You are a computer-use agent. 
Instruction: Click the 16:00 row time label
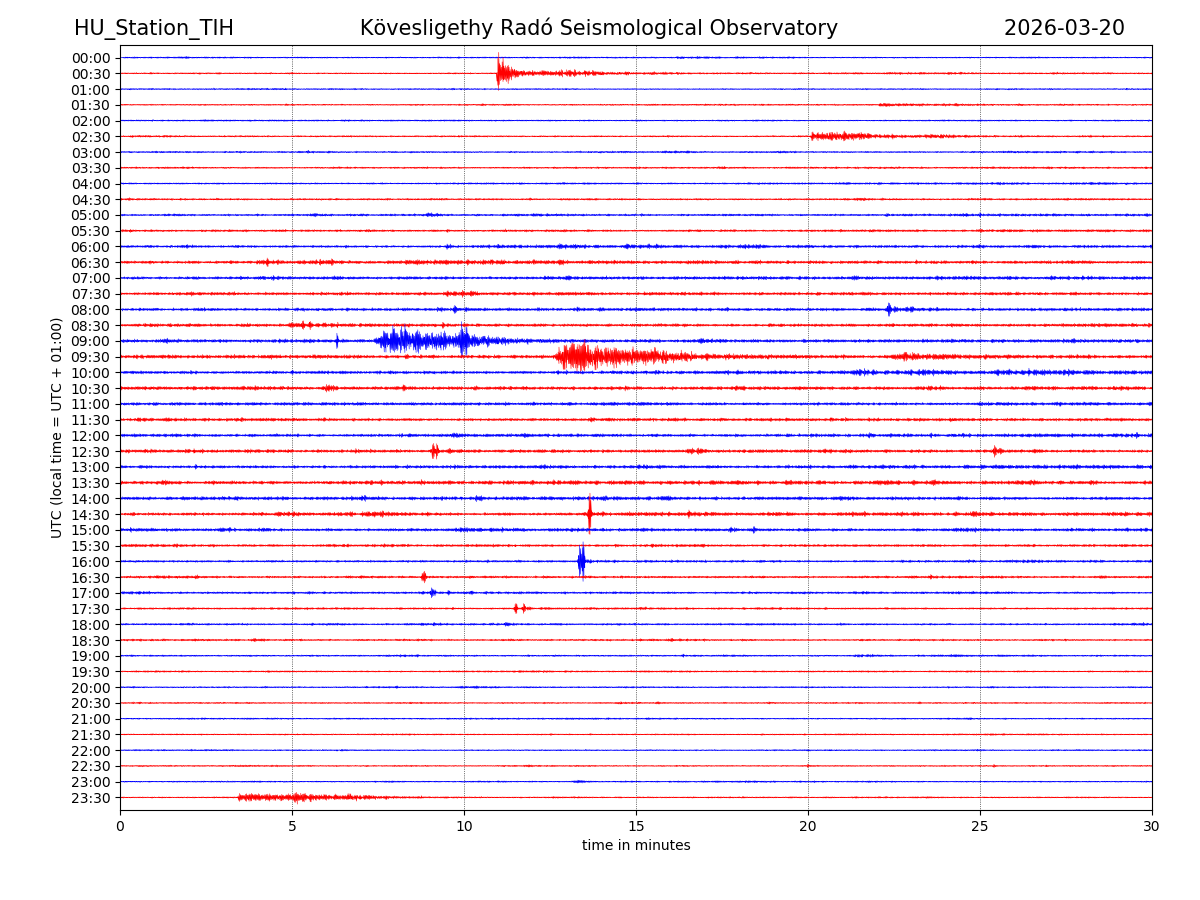pyautogui.click(x=91, y=562)
